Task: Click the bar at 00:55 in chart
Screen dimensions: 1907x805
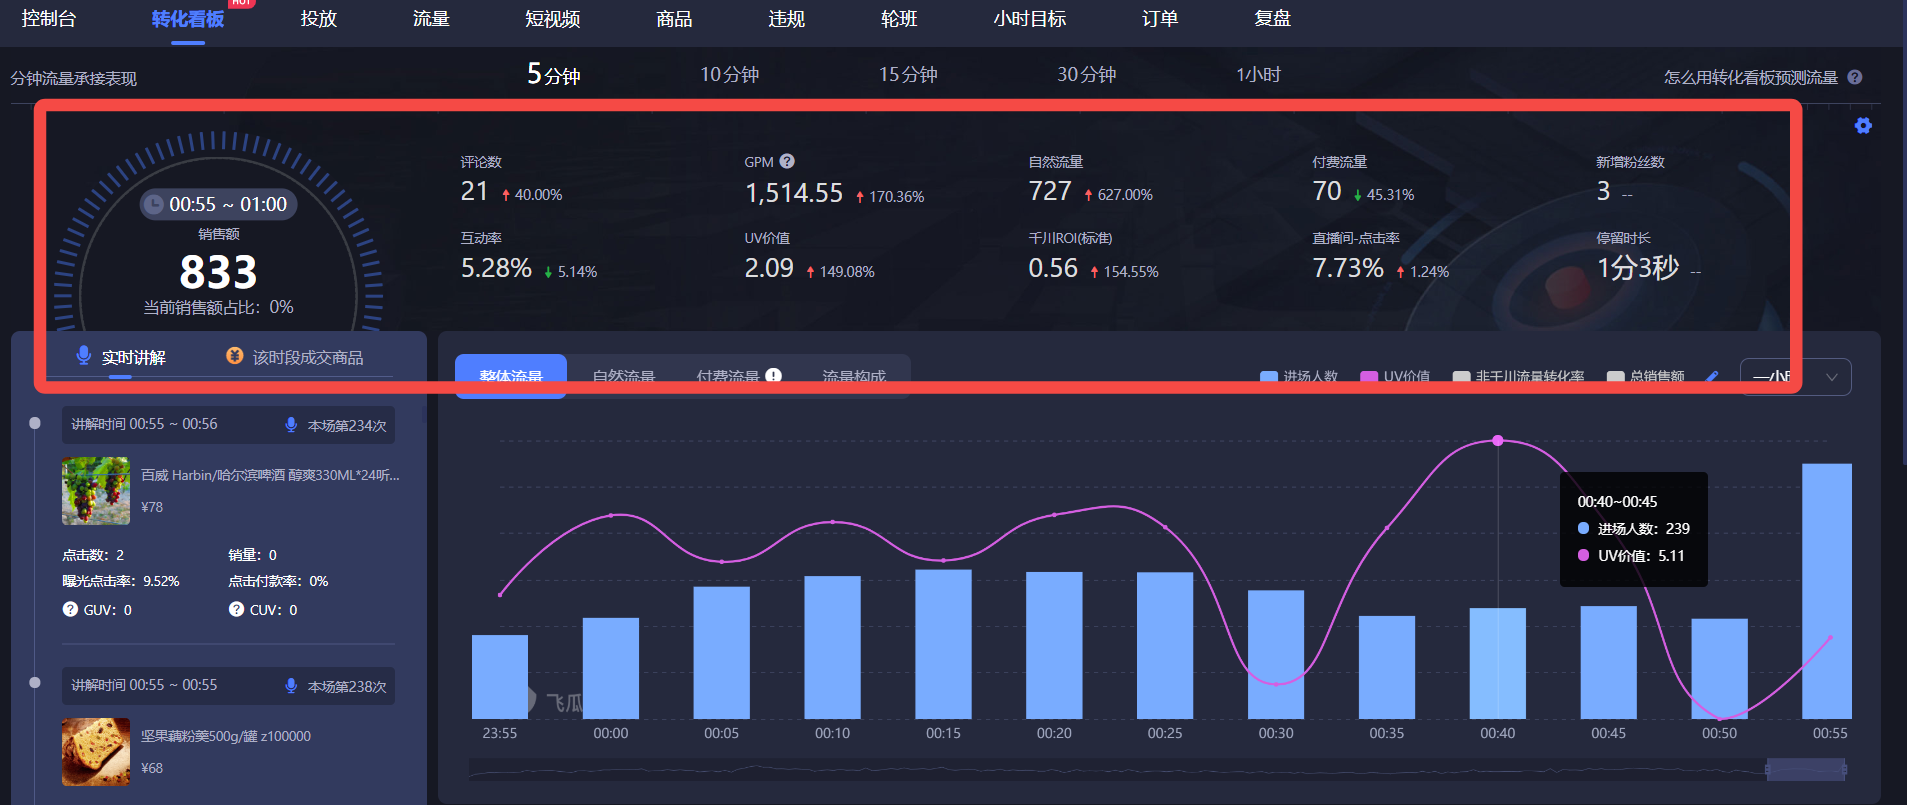Action: pyautogui.click(x=1827, y=591)
